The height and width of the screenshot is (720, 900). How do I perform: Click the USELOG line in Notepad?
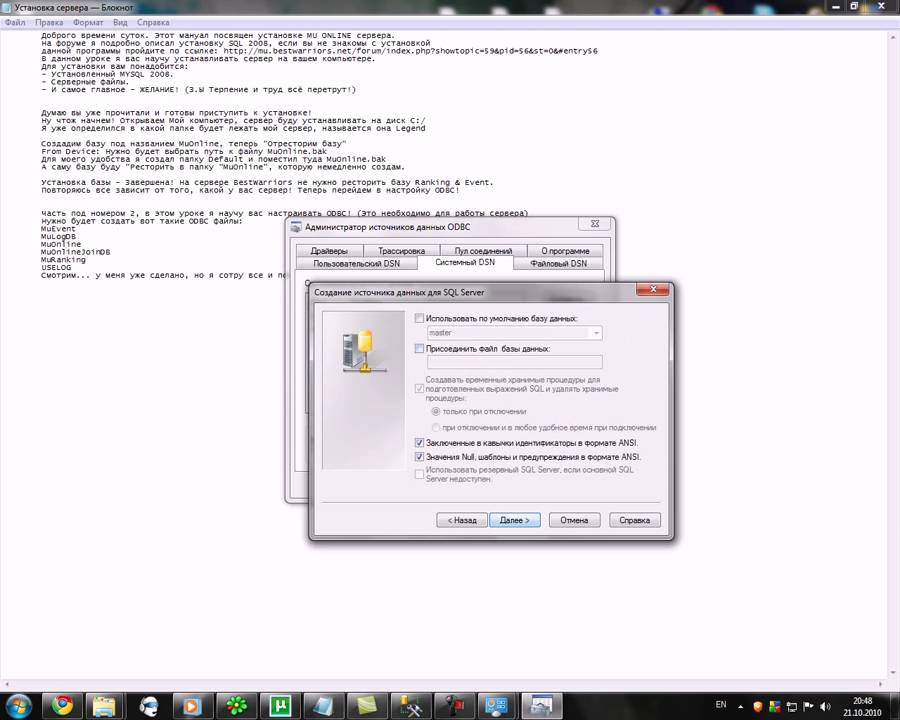(x=56, y=267)
